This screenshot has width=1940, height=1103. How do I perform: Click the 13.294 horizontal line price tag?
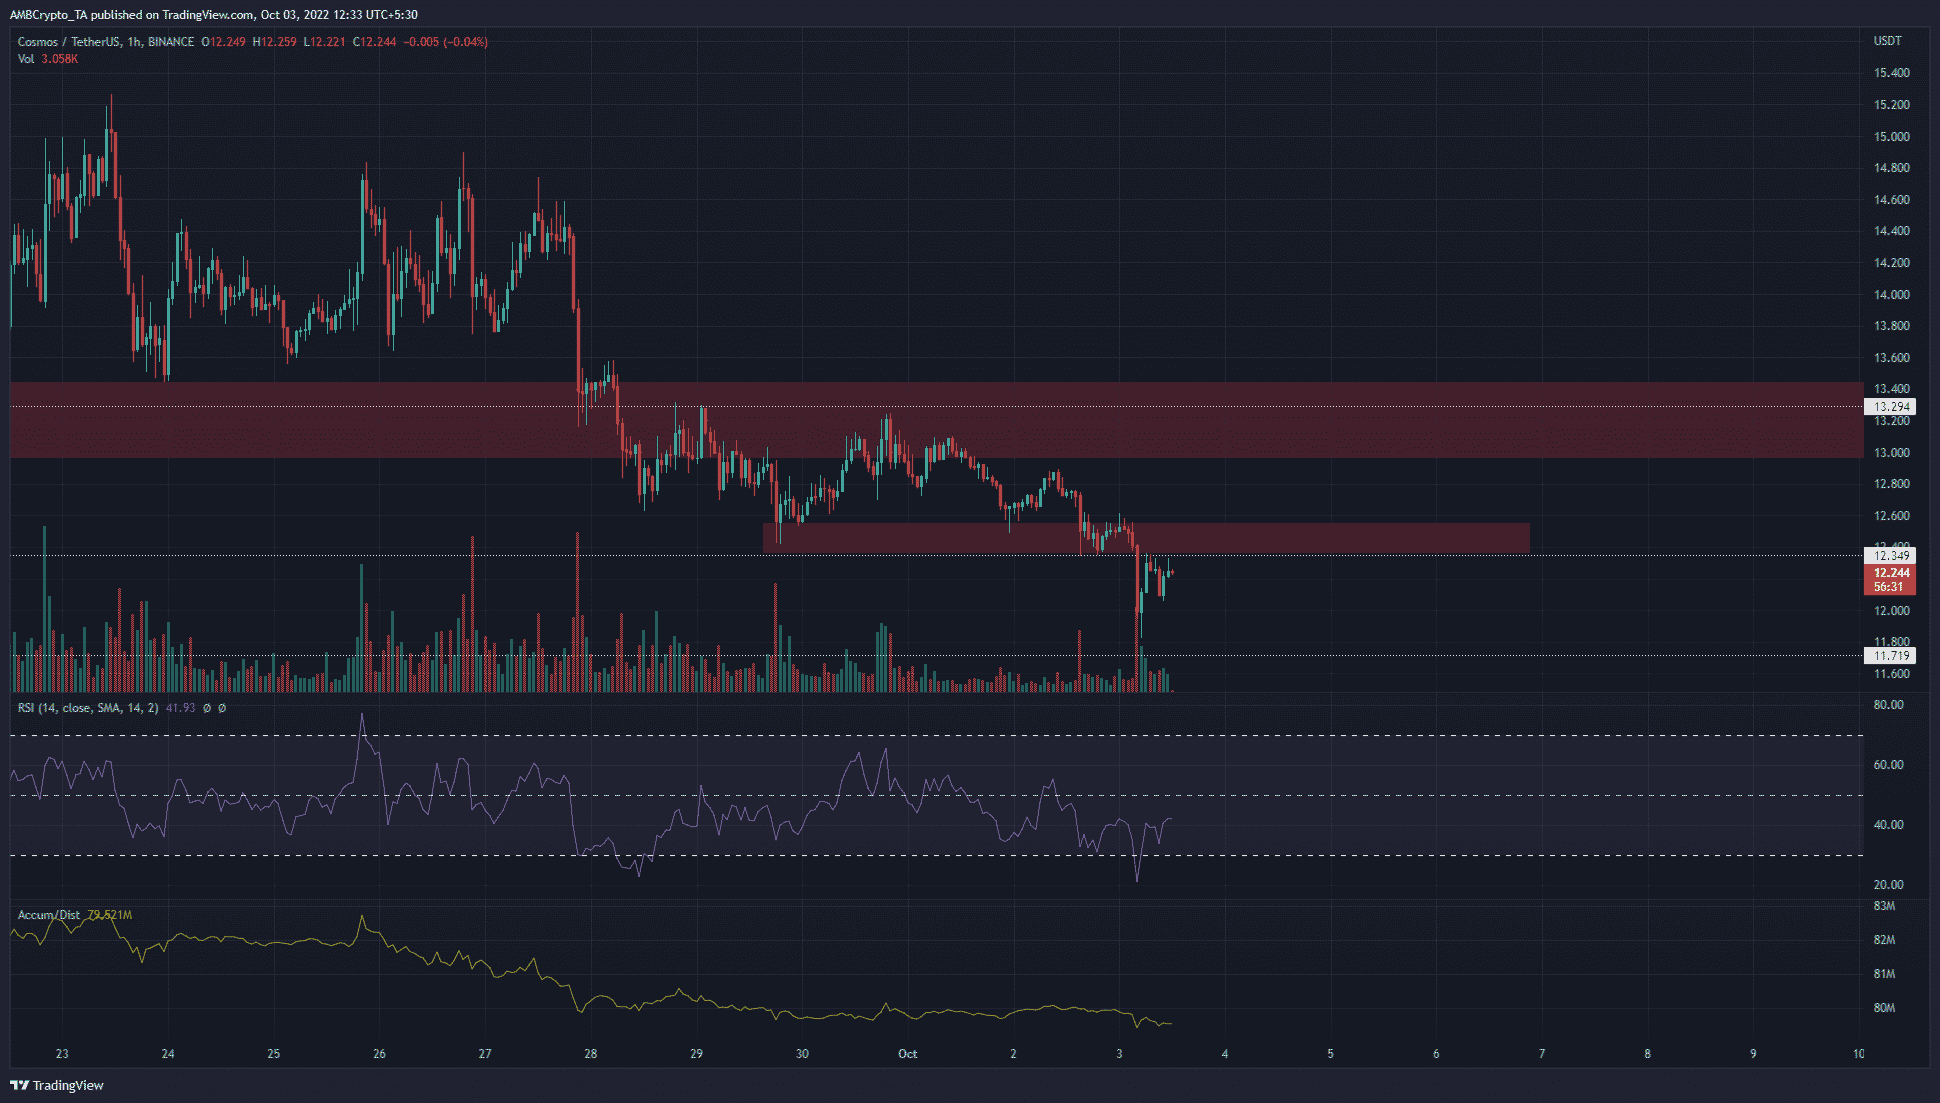(x=1891, y=407)
